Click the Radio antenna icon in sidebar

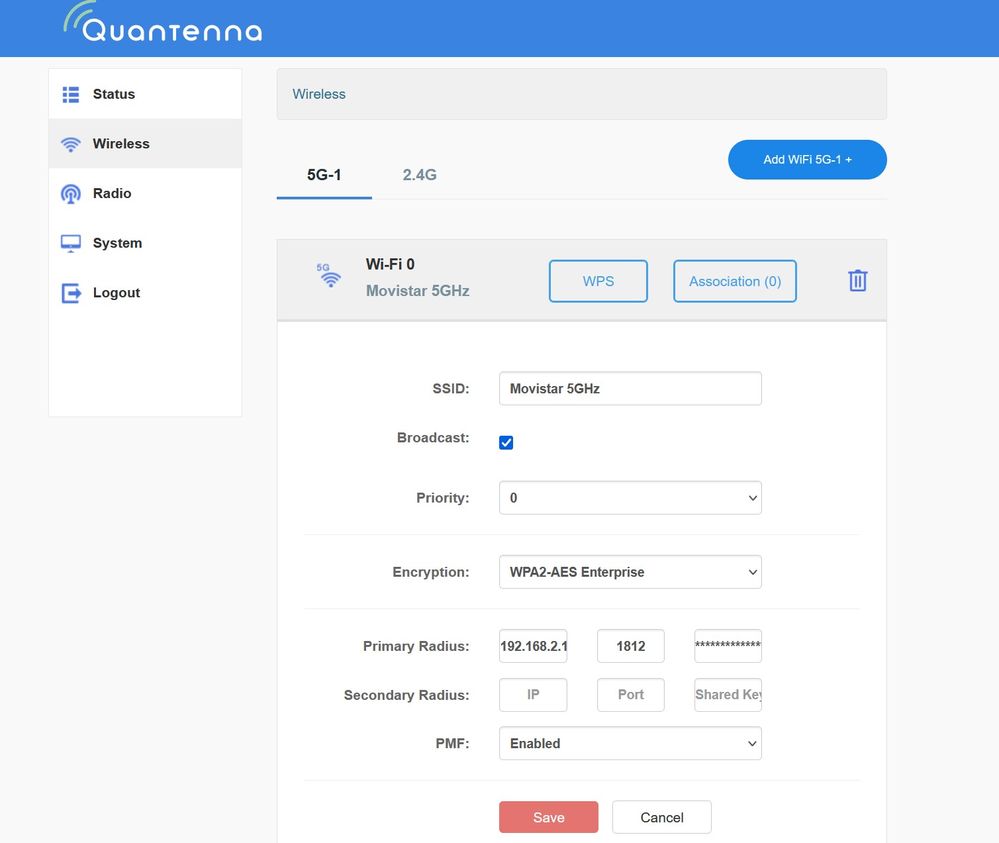71,194
